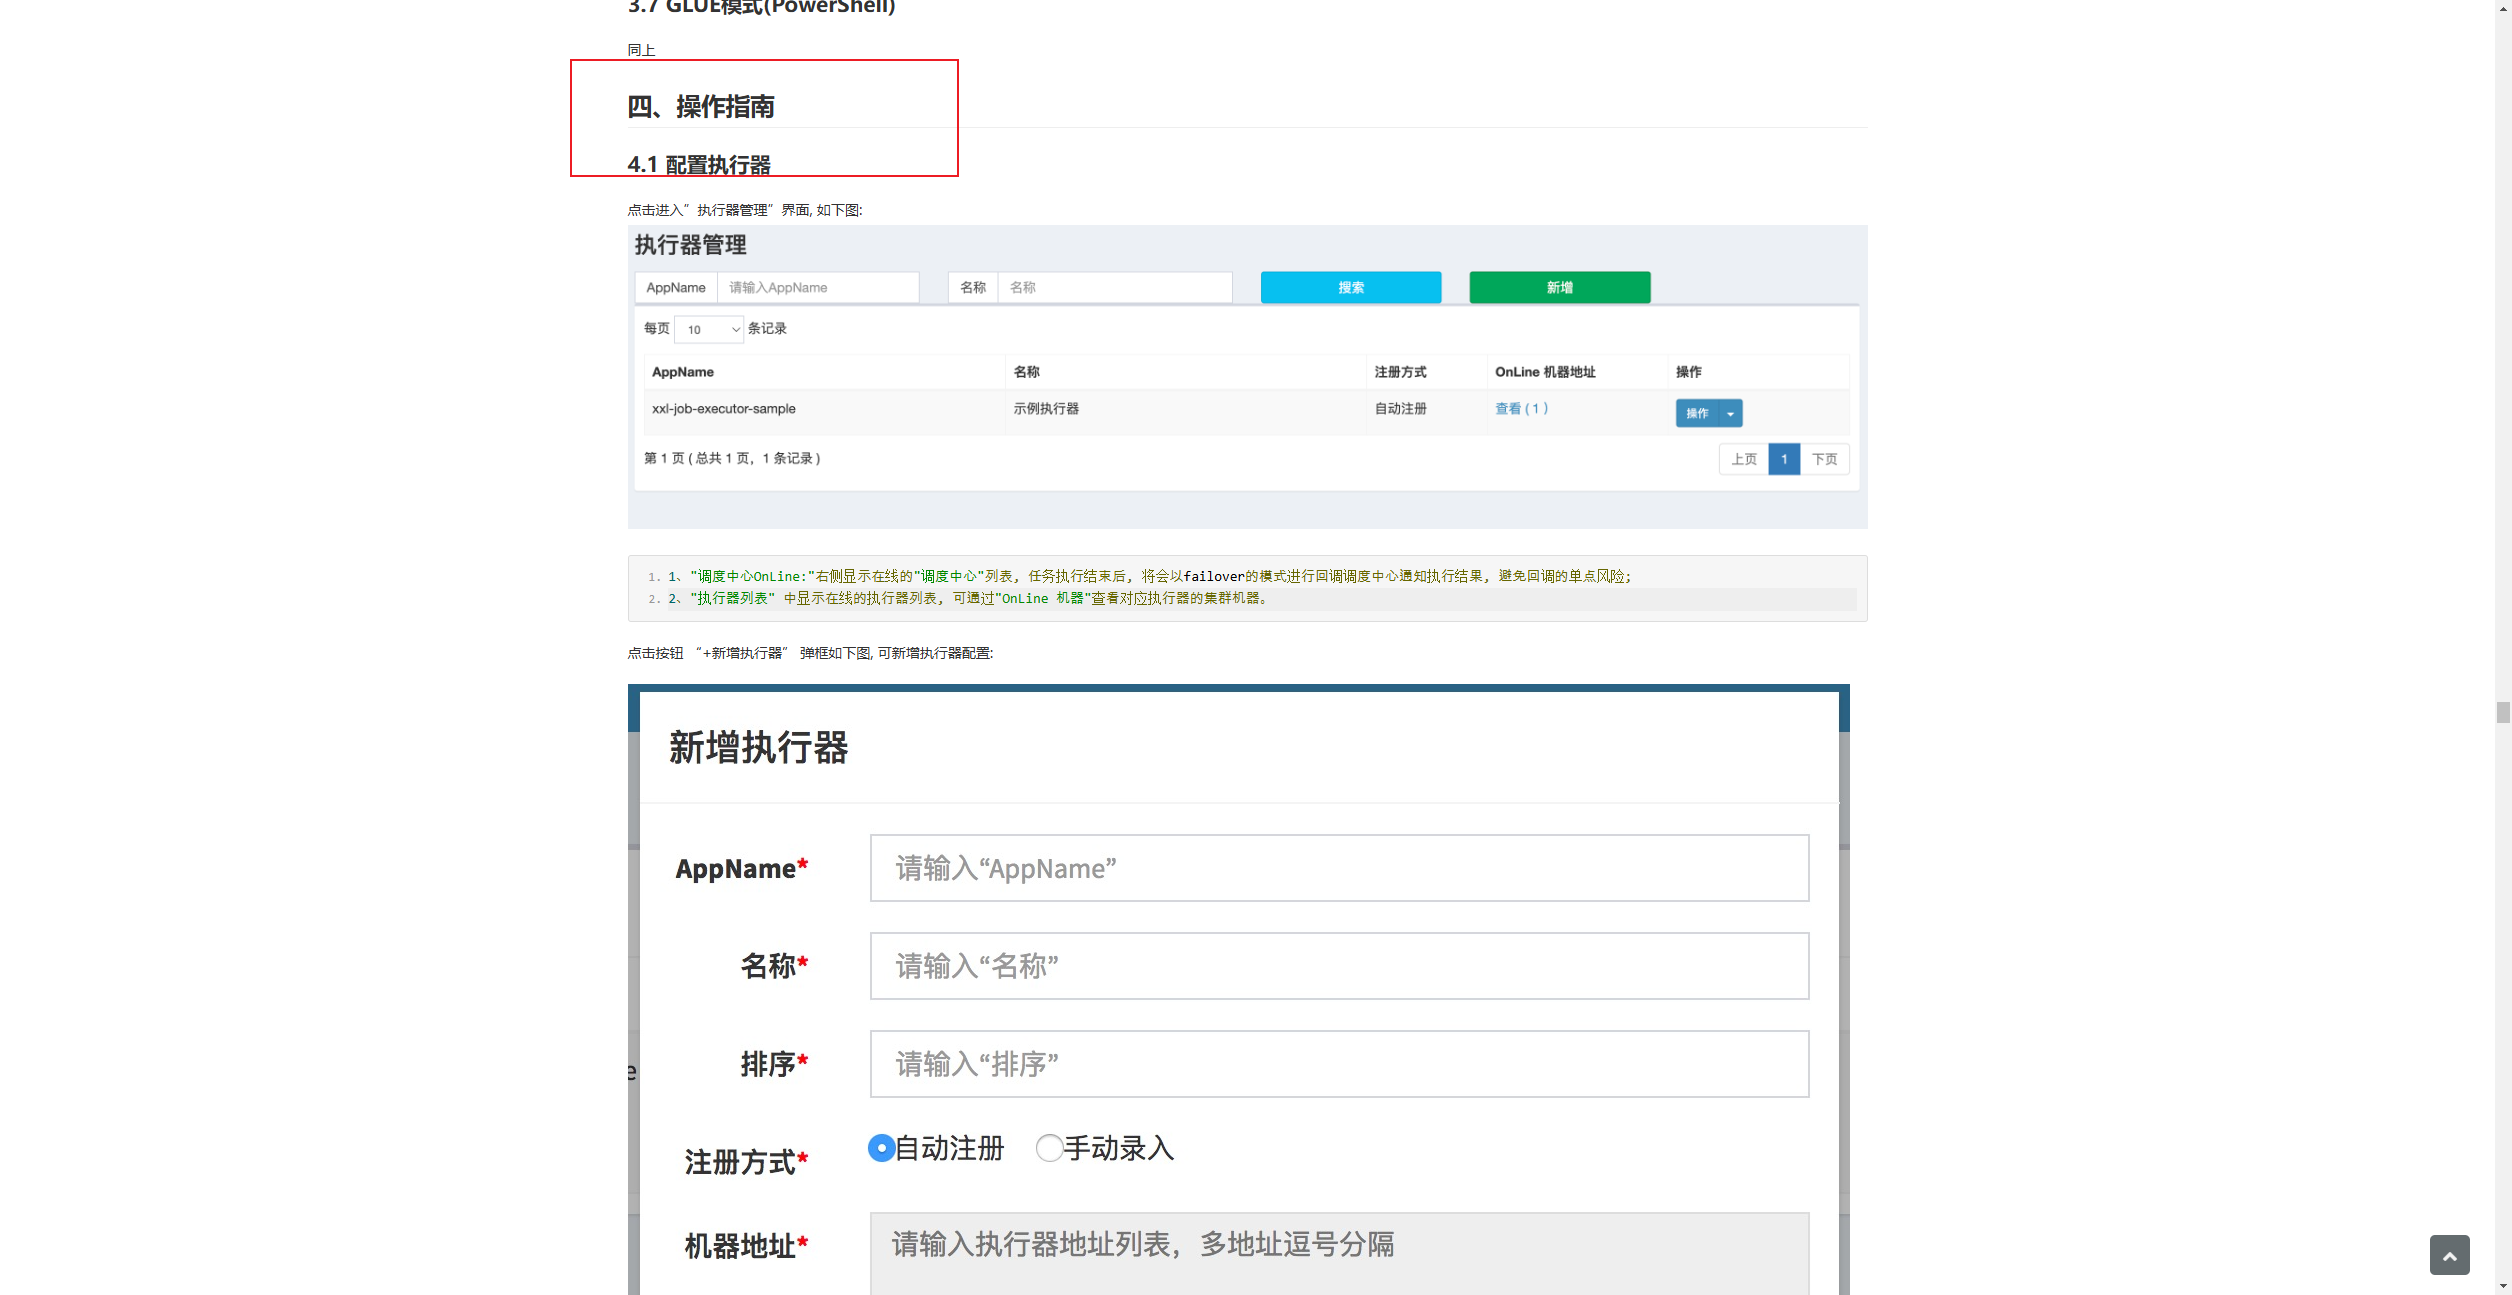Focus the AppName field in 新增执行器 form
The height and width of the screenshot is (1295, 2512).
[x=1338, y=868]
